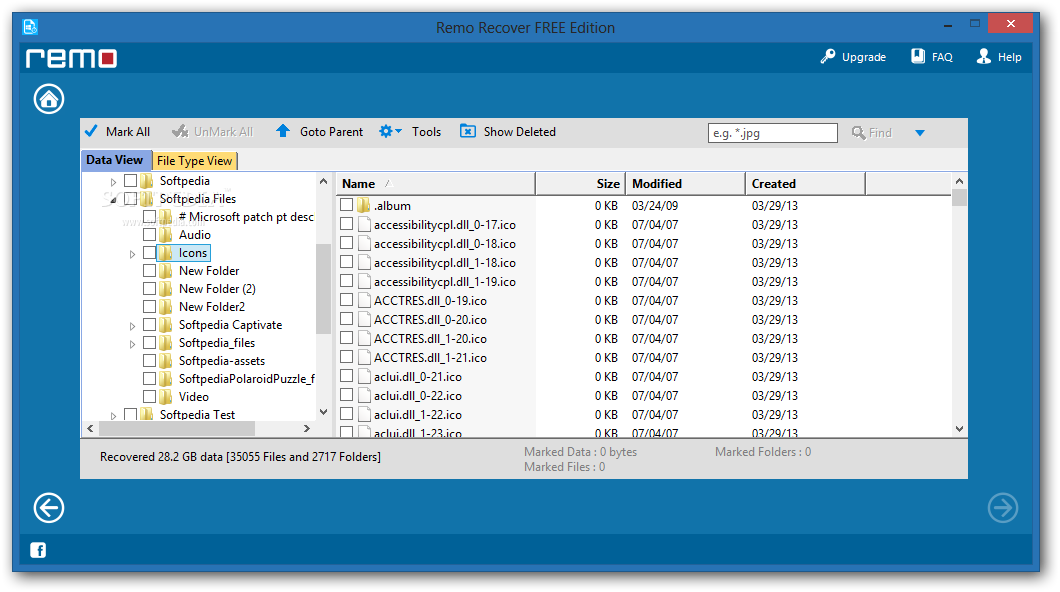Click the UnMark All icon

click(x=180, y=131)
